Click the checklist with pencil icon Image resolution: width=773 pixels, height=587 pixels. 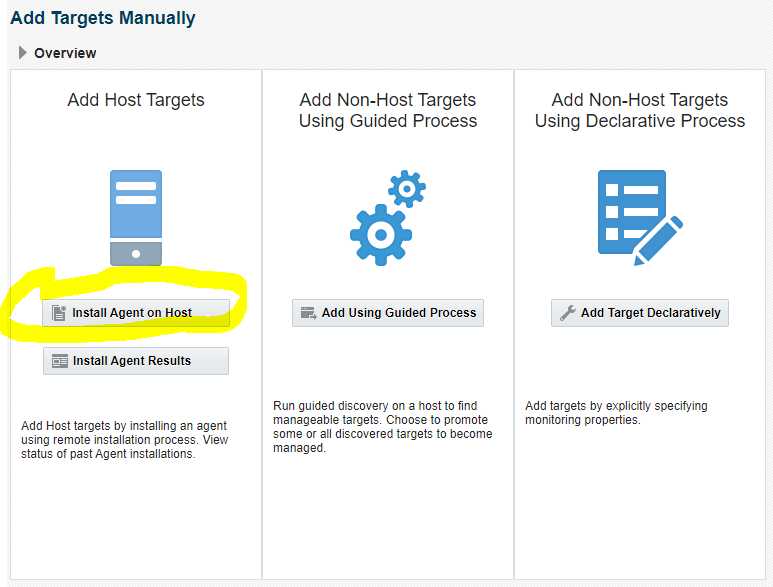(640, 218)
